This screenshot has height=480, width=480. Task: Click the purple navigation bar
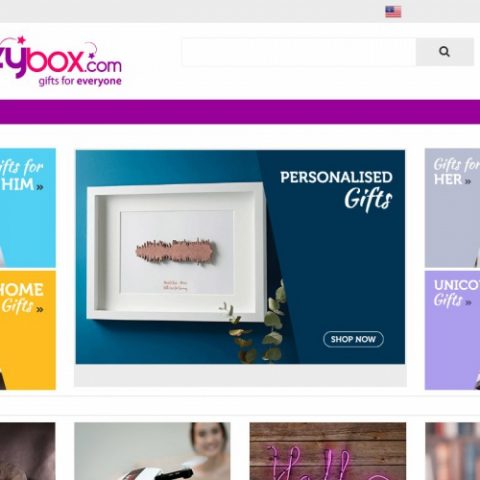(240, 112)
